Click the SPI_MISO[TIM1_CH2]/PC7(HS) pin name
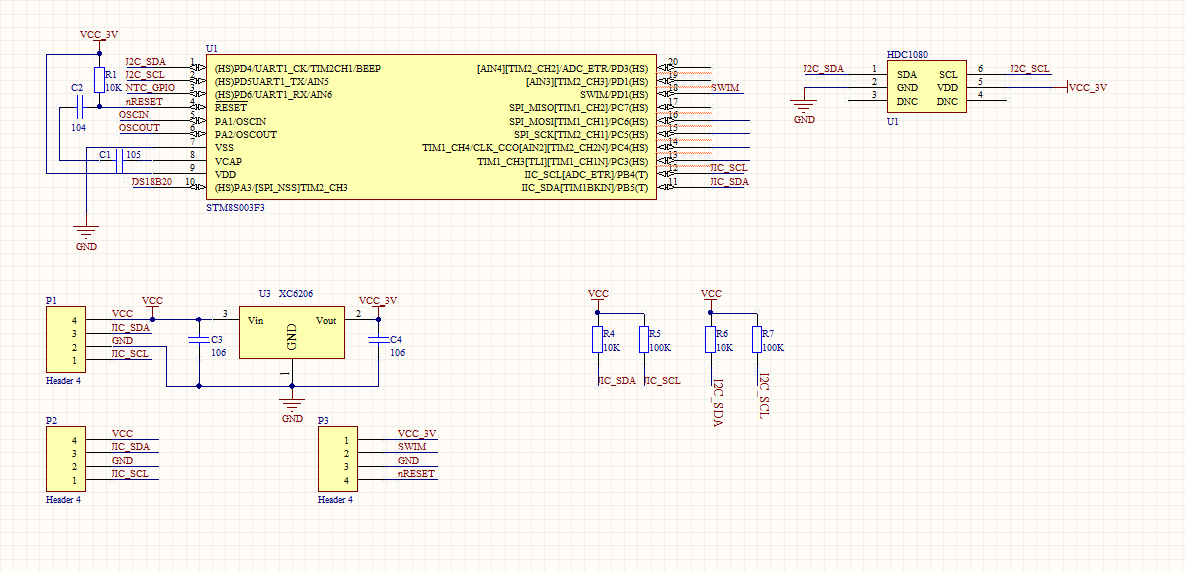The image size is (1185, 572). pos(579,108)
